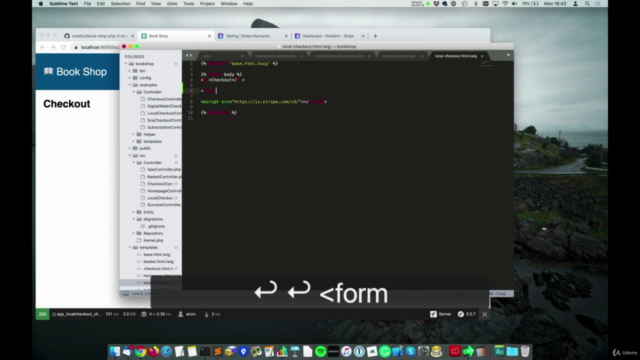This screenshot has width=640, height=360.
Task: Click the Chrome address bar
Action: click(97, 47)
